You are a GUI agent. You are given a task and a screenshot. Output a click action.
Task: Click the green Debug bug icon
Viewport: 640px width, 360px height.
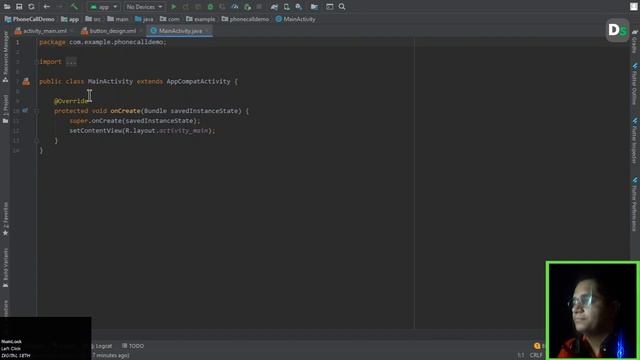210,7
